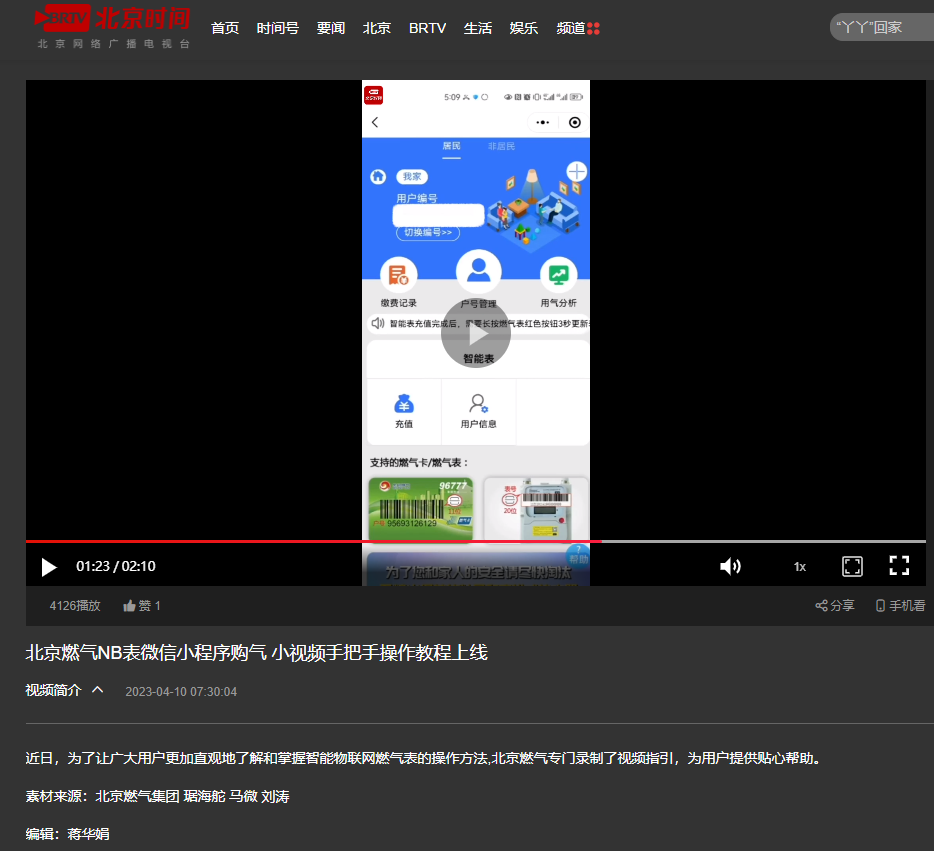Click the back arrow in phone video

(375, 122)
